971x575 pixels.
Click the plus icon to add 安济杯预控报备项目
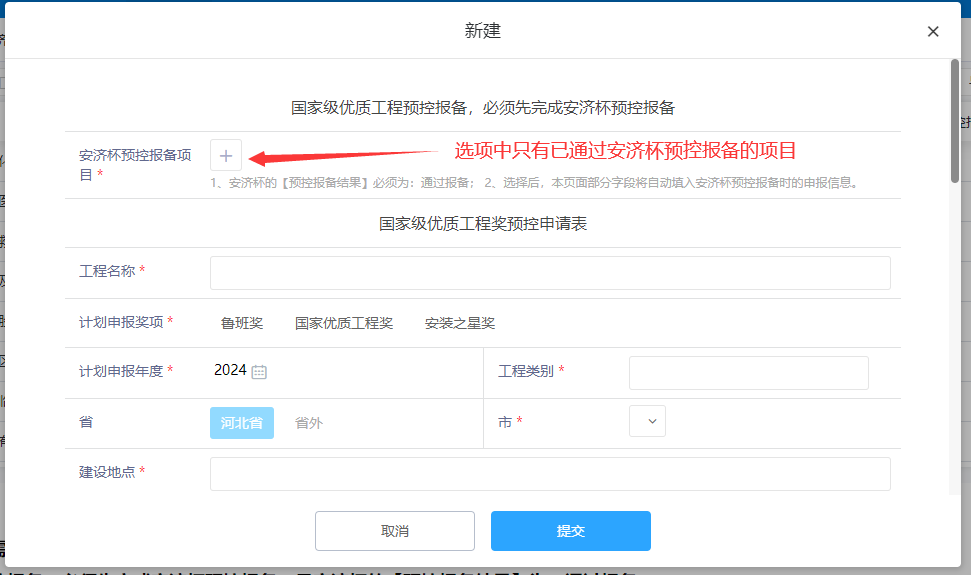[x=226, y=156]
